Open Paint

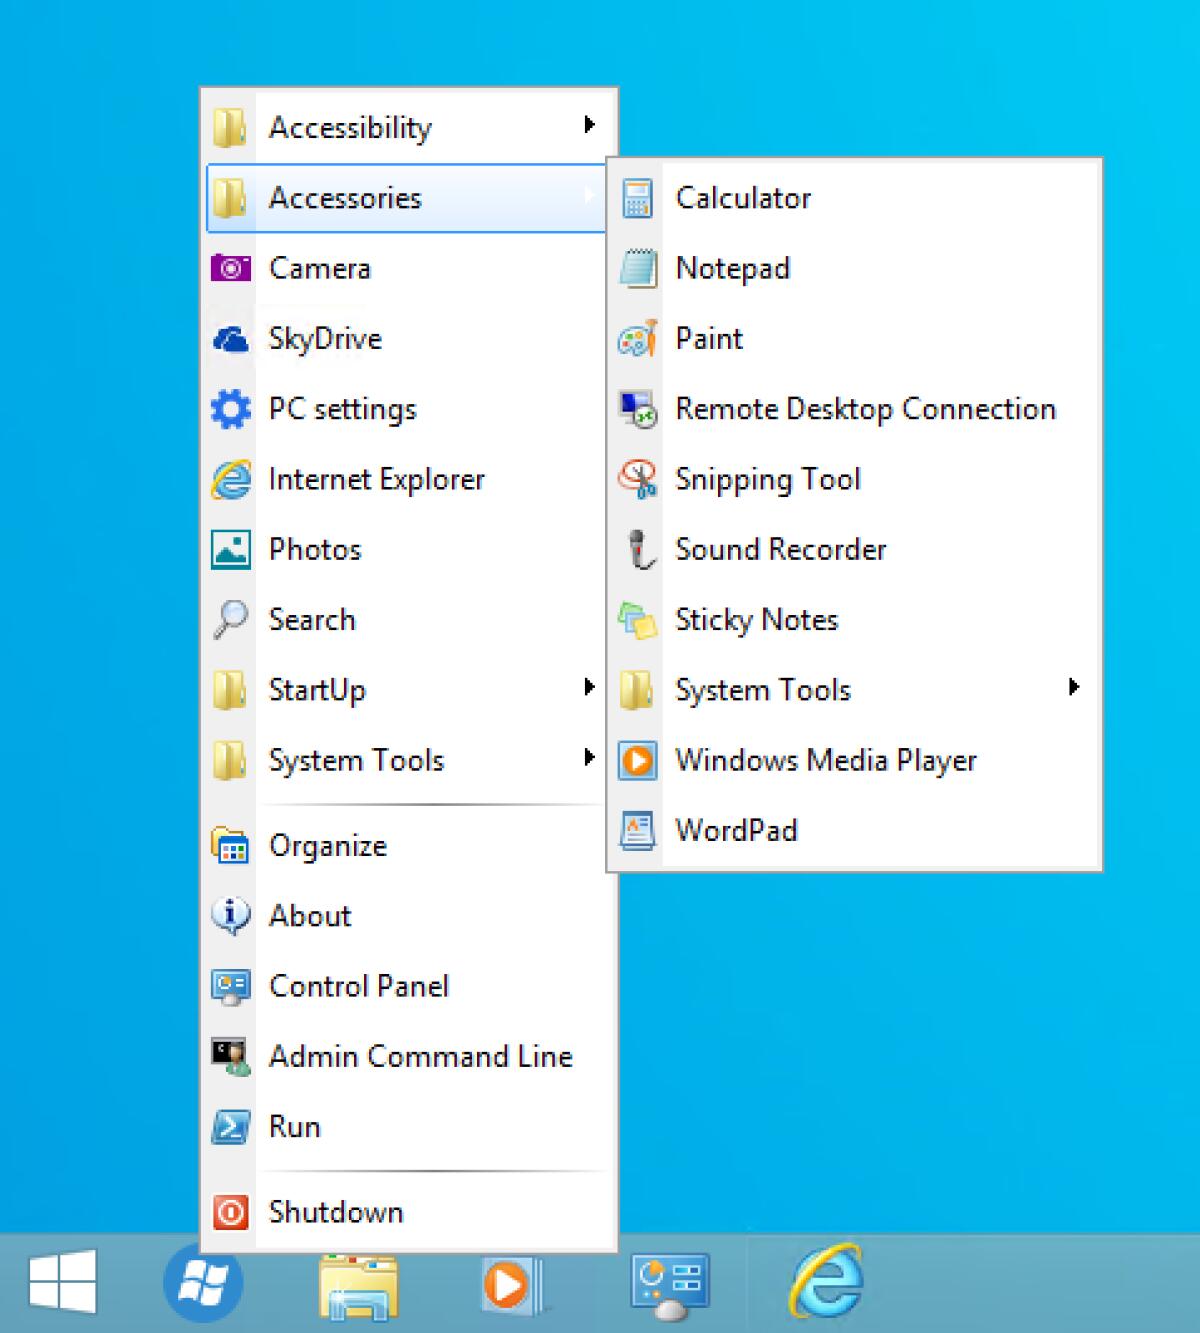click(708, 339)
